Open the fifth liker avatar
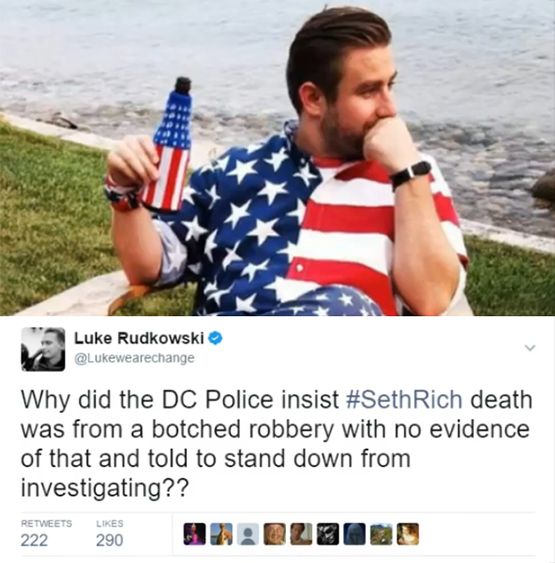The image size is (555, 563). (301, 534)
